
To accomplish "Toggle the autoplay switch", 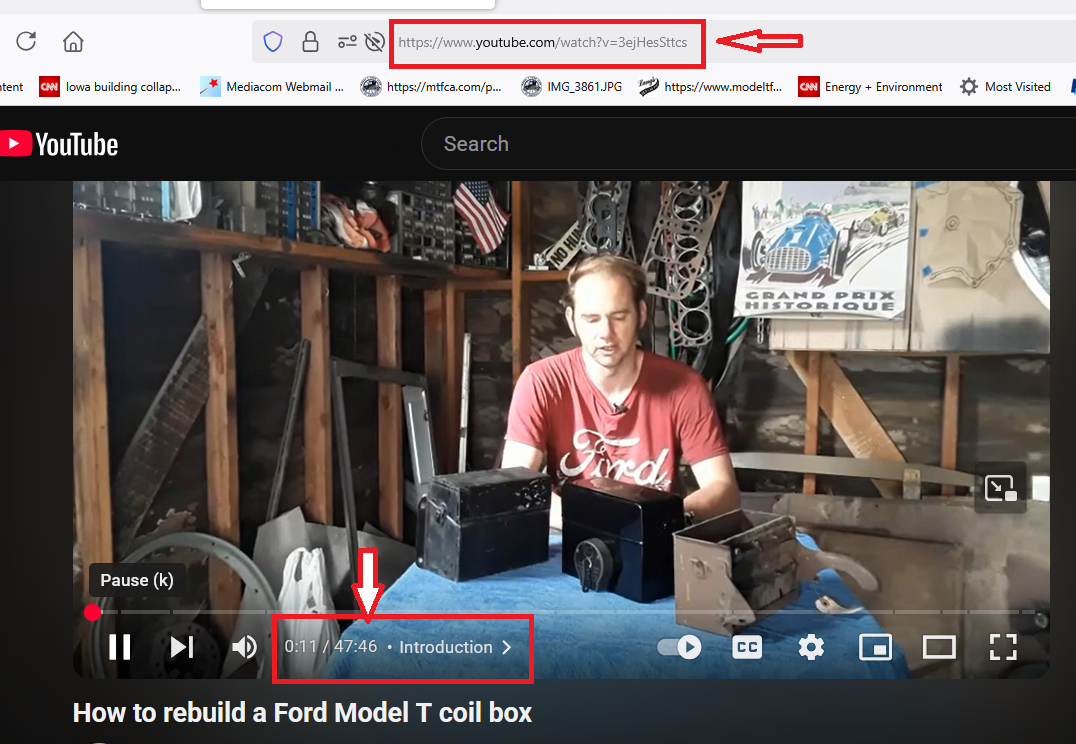I will (x=679, y=647).
